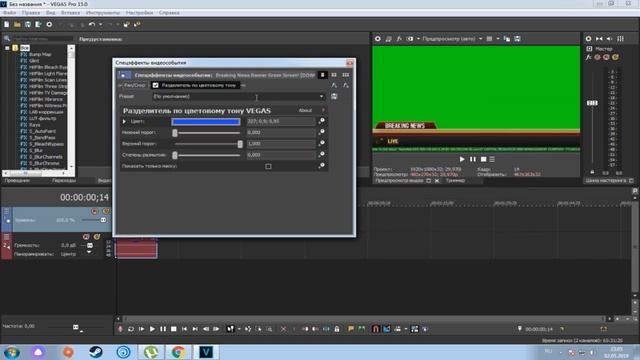Click the About button in plugin header
The height and width of the screenshot is (360, 640).
[x=305, y=111]
